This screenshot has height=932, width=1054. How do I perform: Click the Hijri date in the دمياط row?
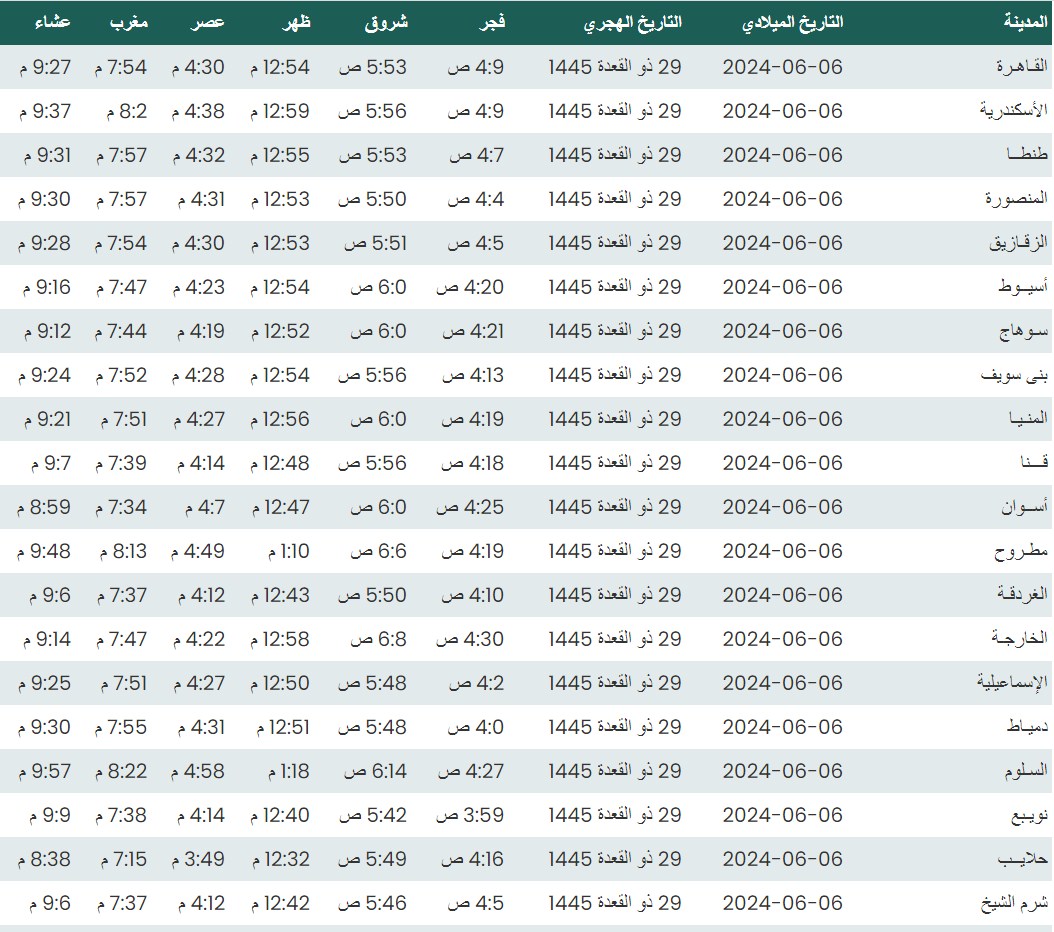(x=615, y=727)
